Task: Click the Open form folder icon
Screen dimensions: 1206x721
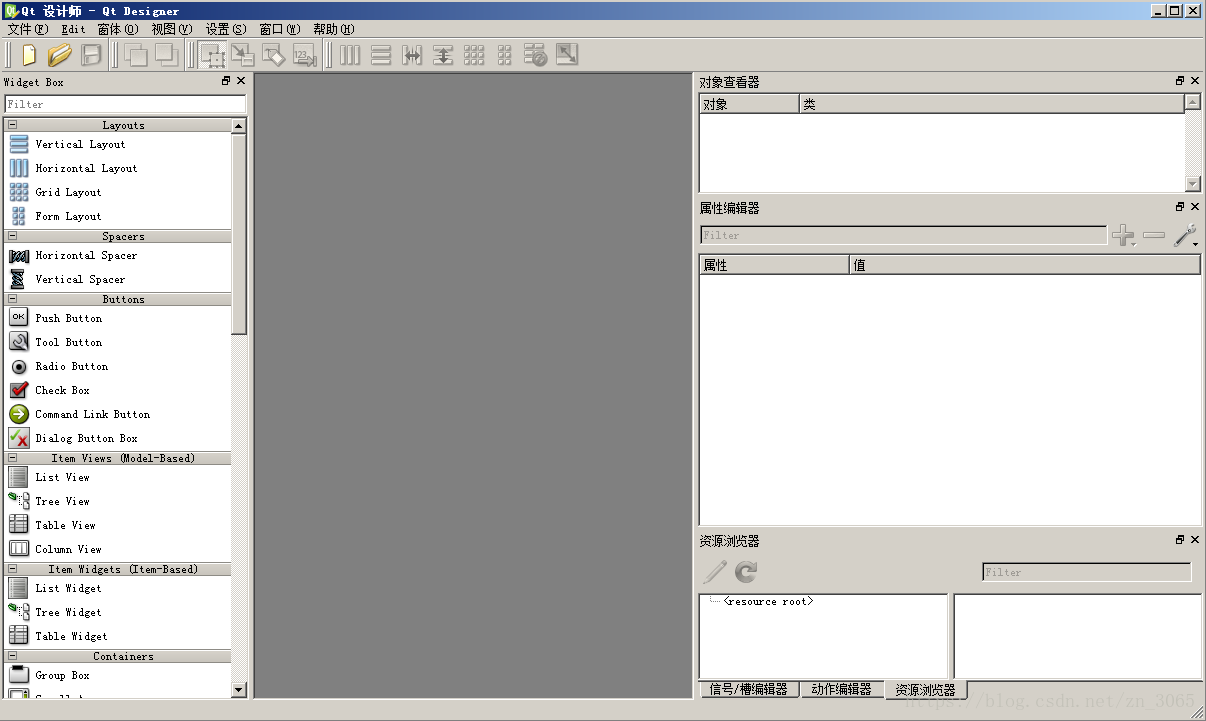Action: (x=60, y=55)
